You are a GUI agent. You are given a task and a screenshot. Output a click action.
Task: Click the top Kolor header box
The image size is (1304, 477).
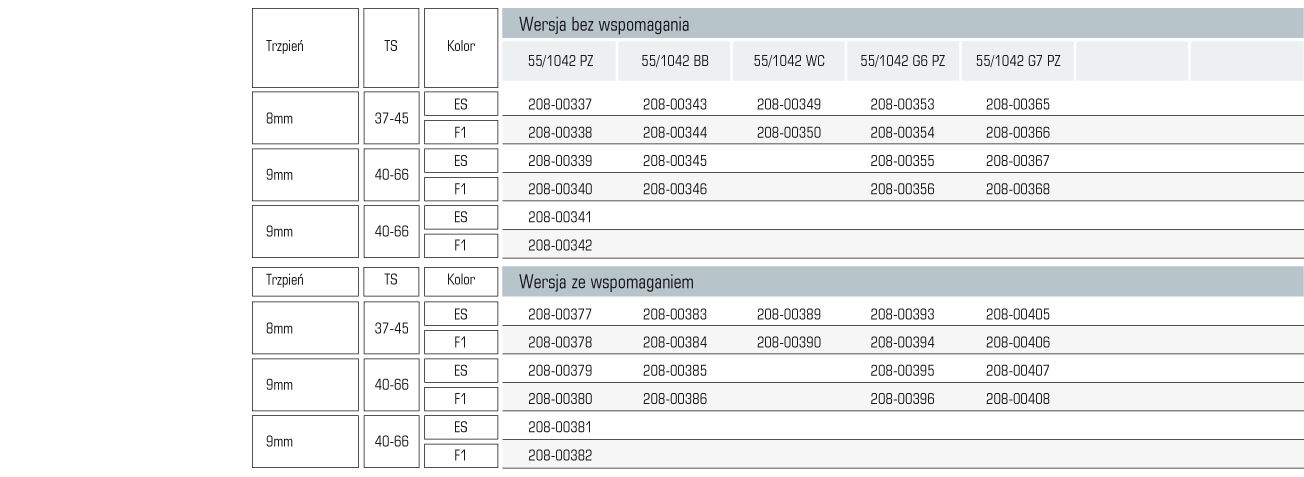[461, 47]
